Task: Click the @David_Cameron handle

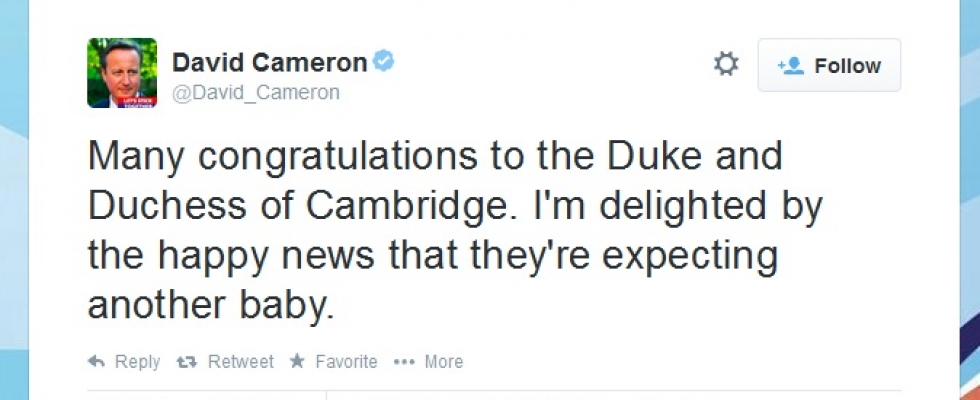Action: click(256, 93)
